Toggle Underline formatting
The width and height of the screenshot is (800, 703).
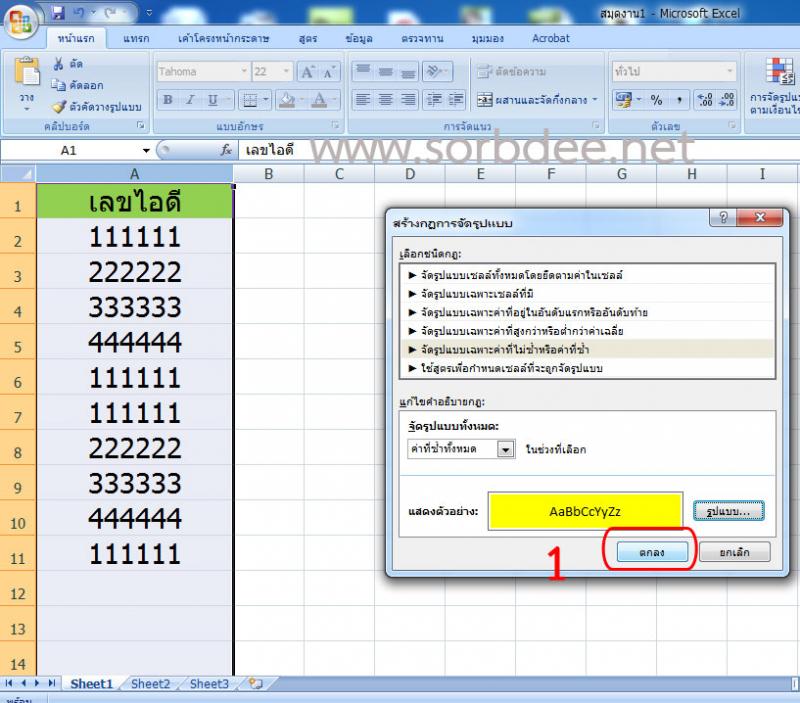(x=211, y=97)
